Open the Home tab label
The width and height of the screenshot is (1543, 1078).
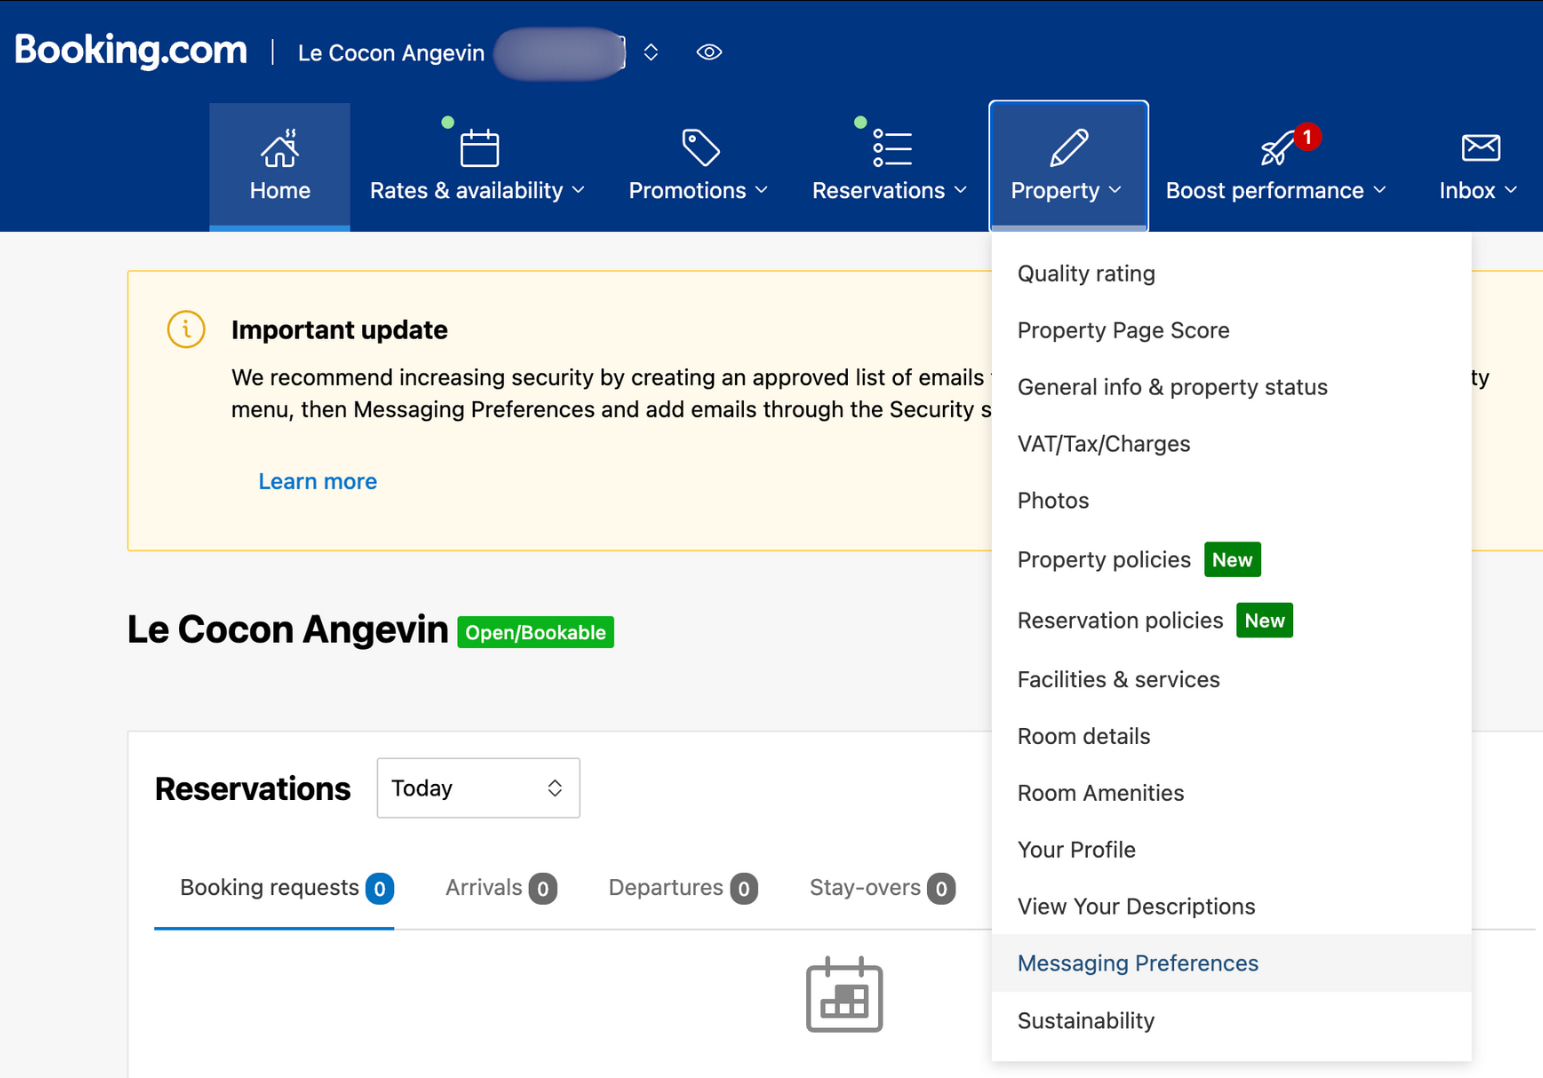coord(280,190)
